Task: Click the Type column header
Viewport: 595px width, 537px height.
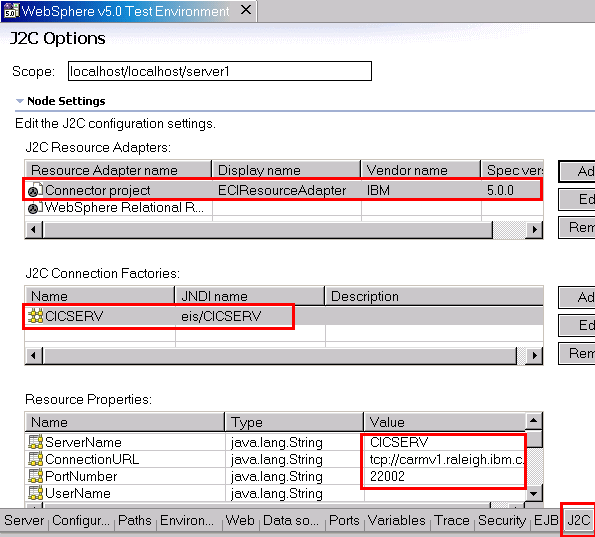Action: click(x=294, y=422)
